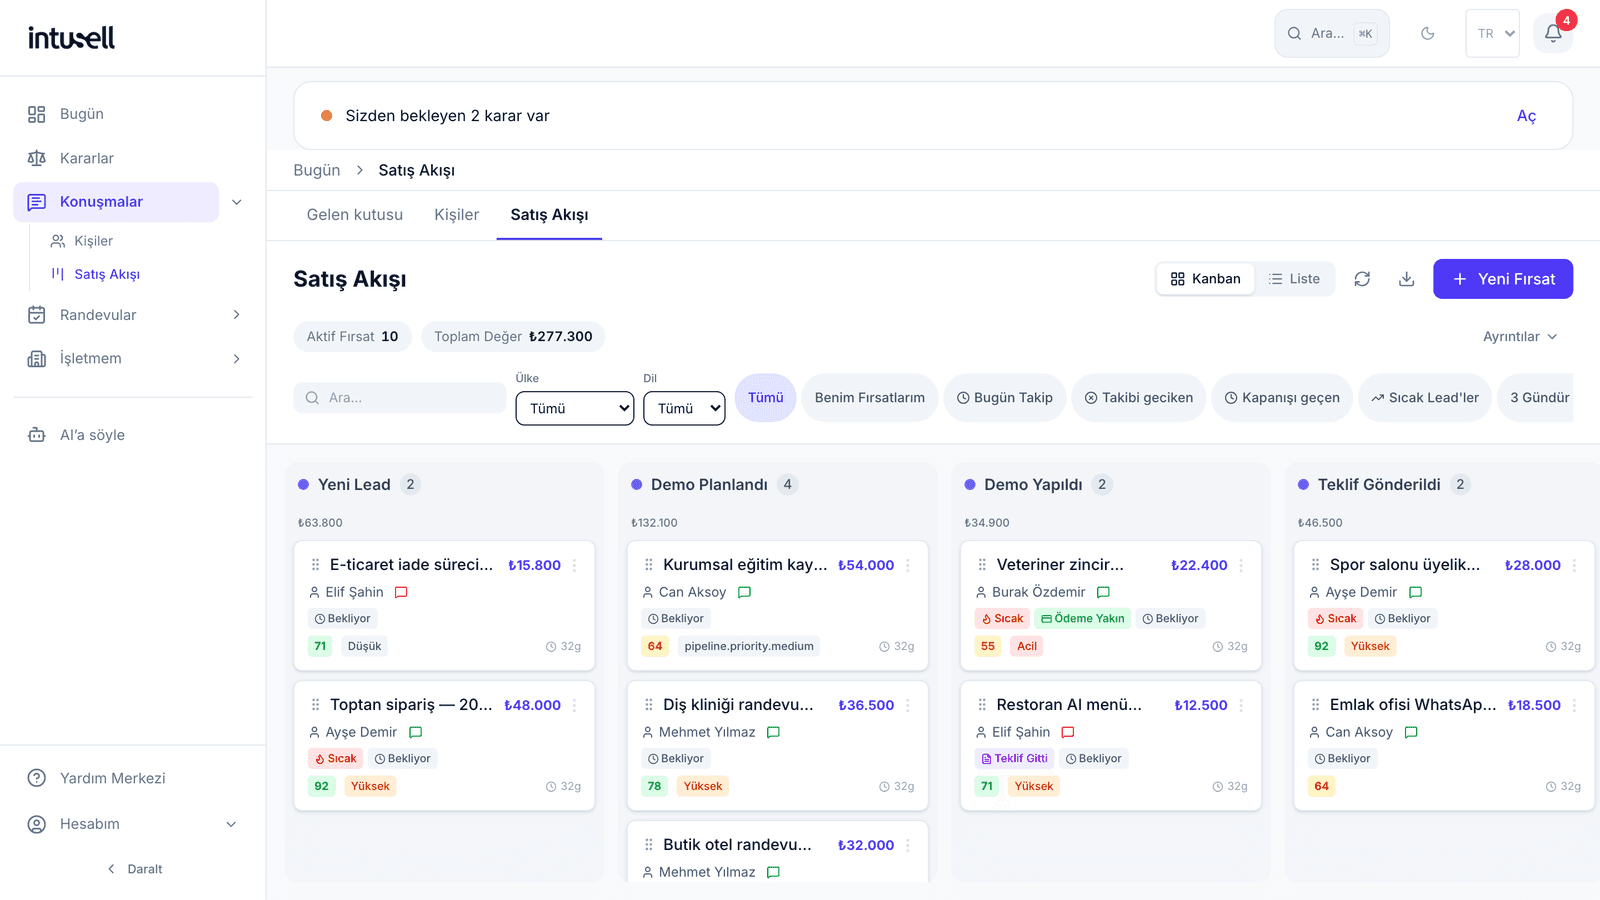Open more menu on Restoran AI menü card
1600x900 pixels.
[1241, 705]
